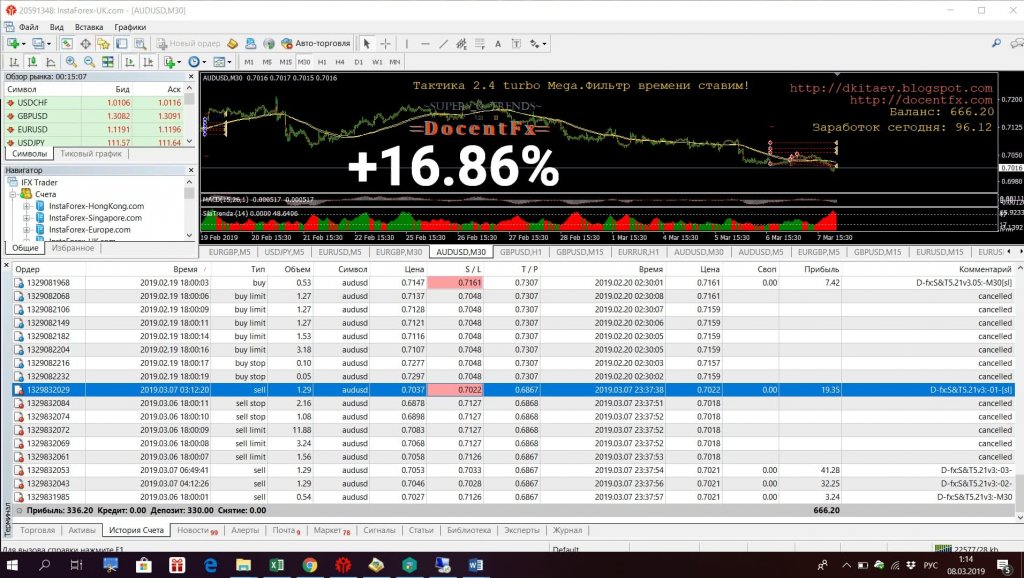Open the Periods clock dropdown arrow
The width and height of the screenshot is (1024, 578).
point(204,62)
